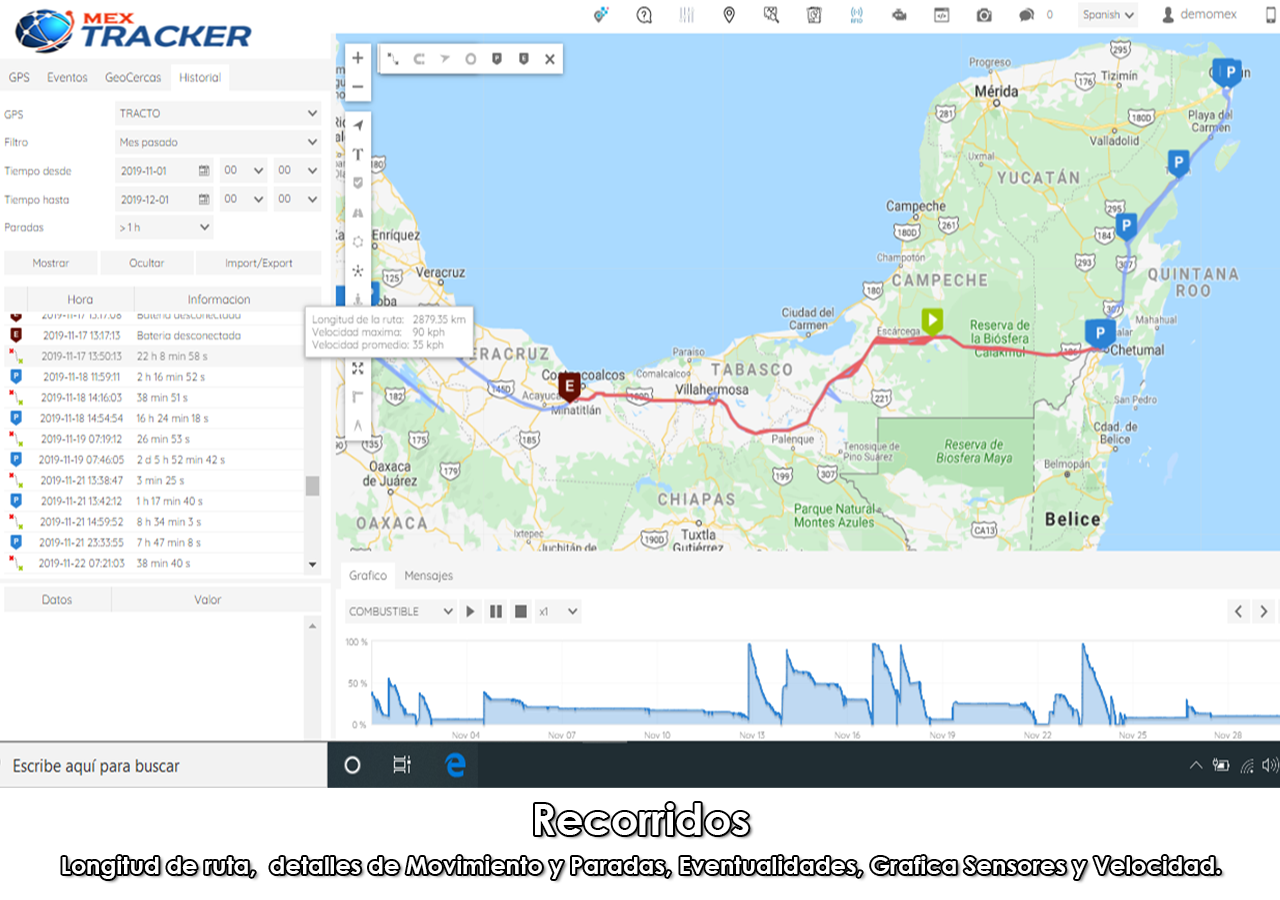Image resolution: width=1280 pixels, height=900 pixels.
Task: Click the location pin icon in top toolbar
Action: [729, 15]
